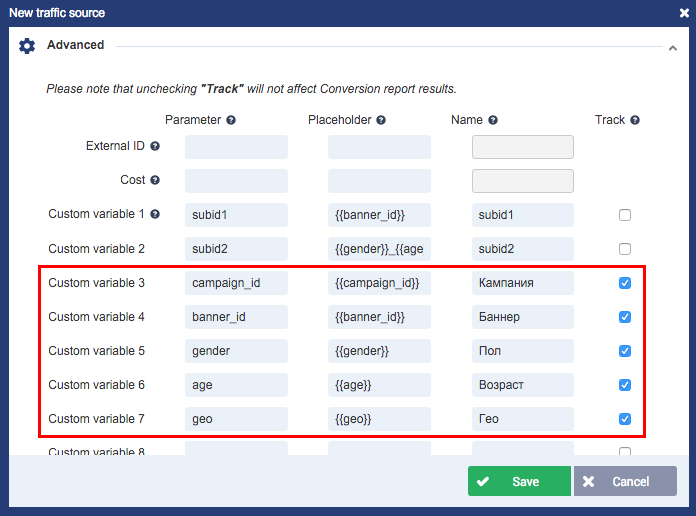Click help icon next to Placeholder header

pos(381,120)
